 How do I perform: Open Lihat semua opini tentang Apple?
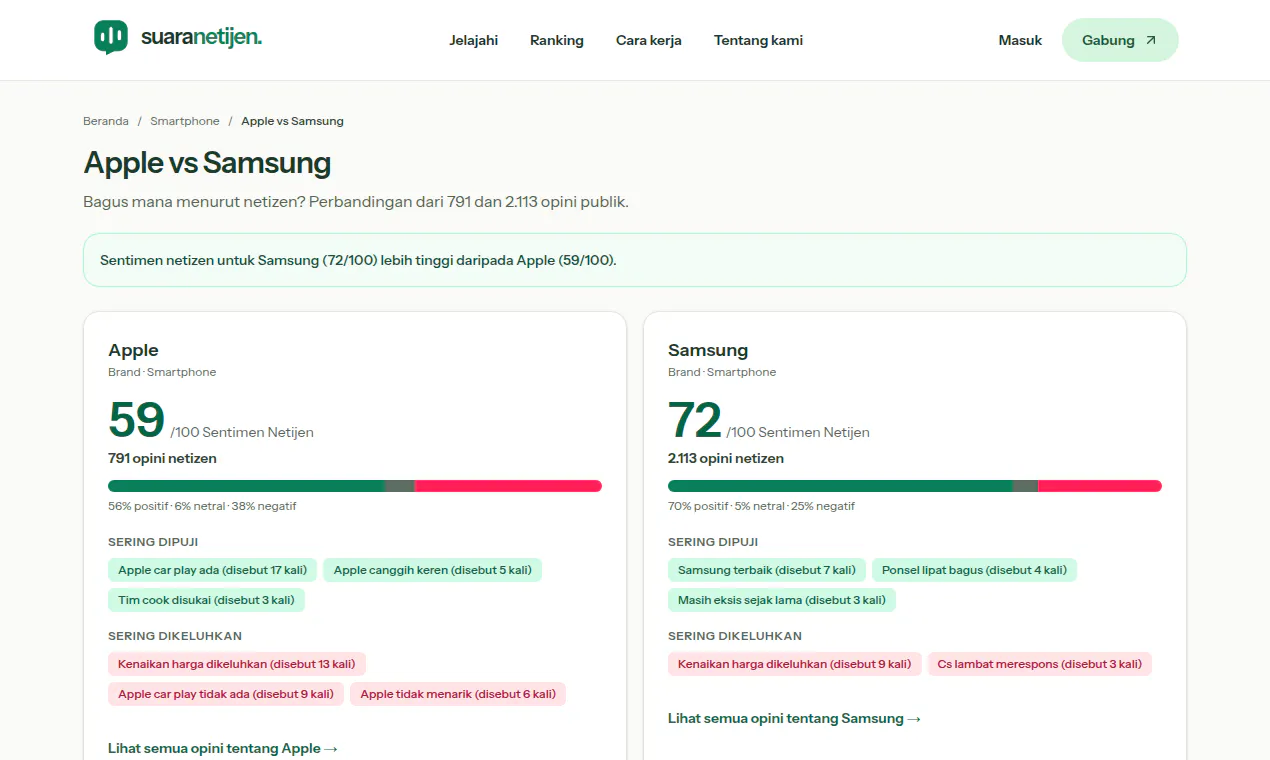(x=223, y=748)
